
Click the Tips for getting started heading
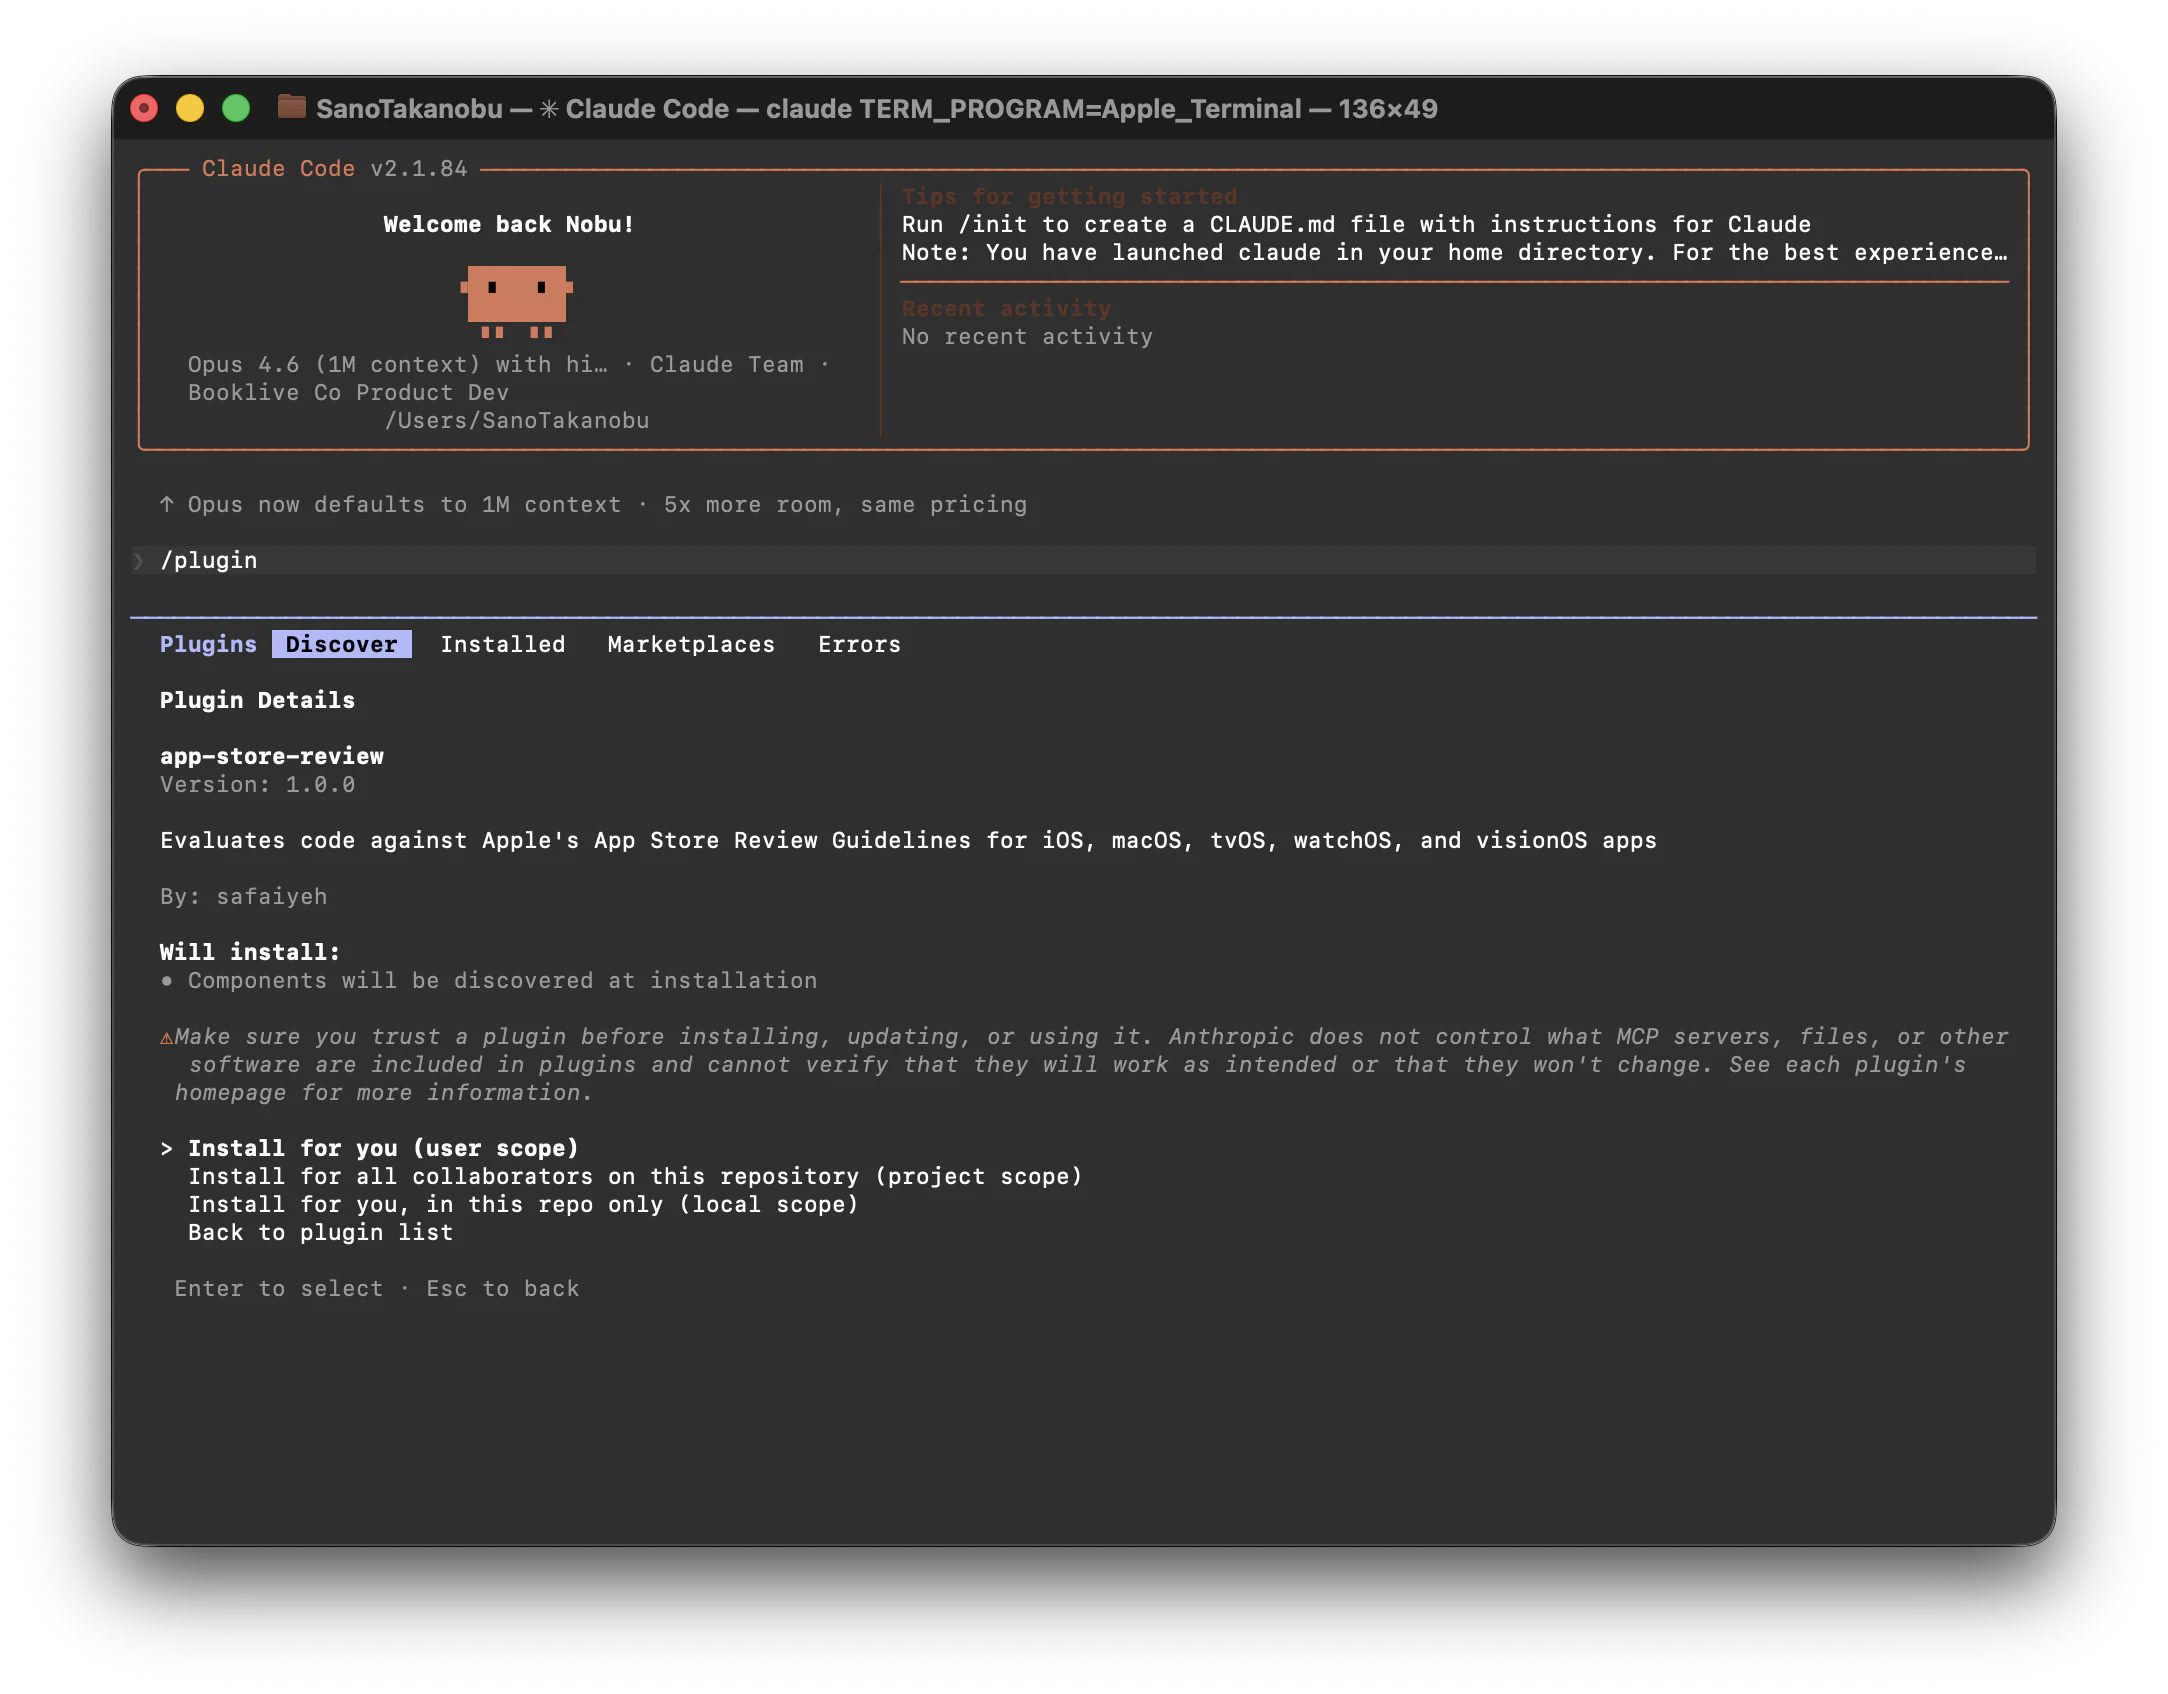(x=1069, y=196)
